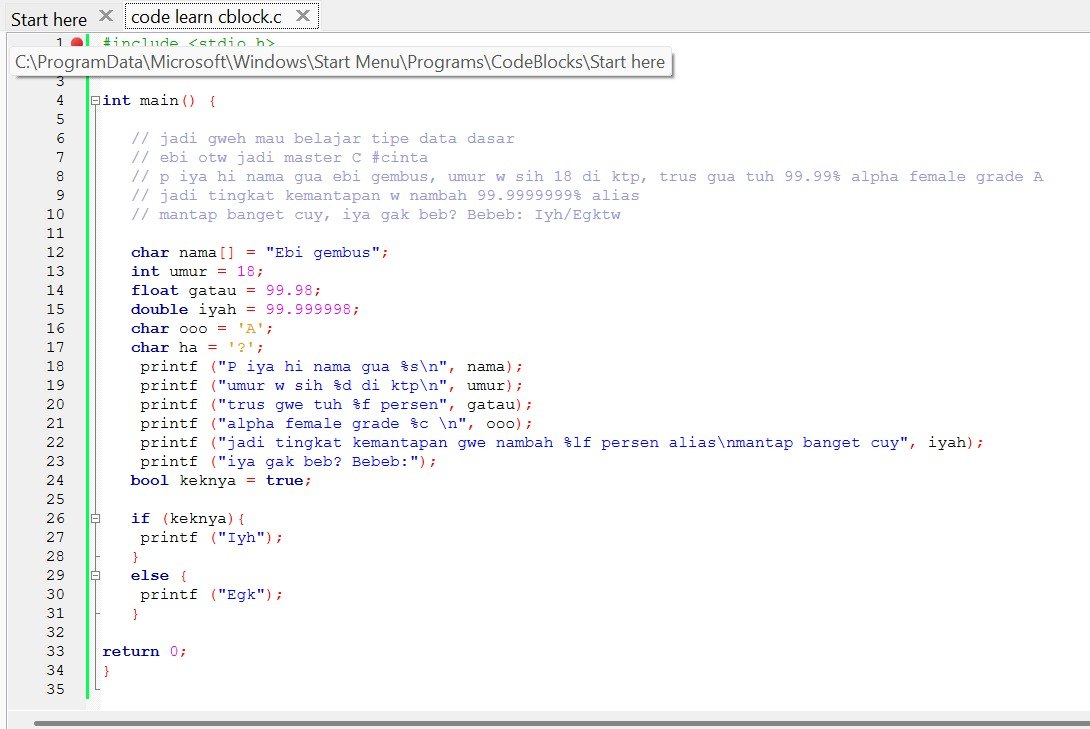
Task: Click on 'bool keknya = true;'
Action: point(221,480)
